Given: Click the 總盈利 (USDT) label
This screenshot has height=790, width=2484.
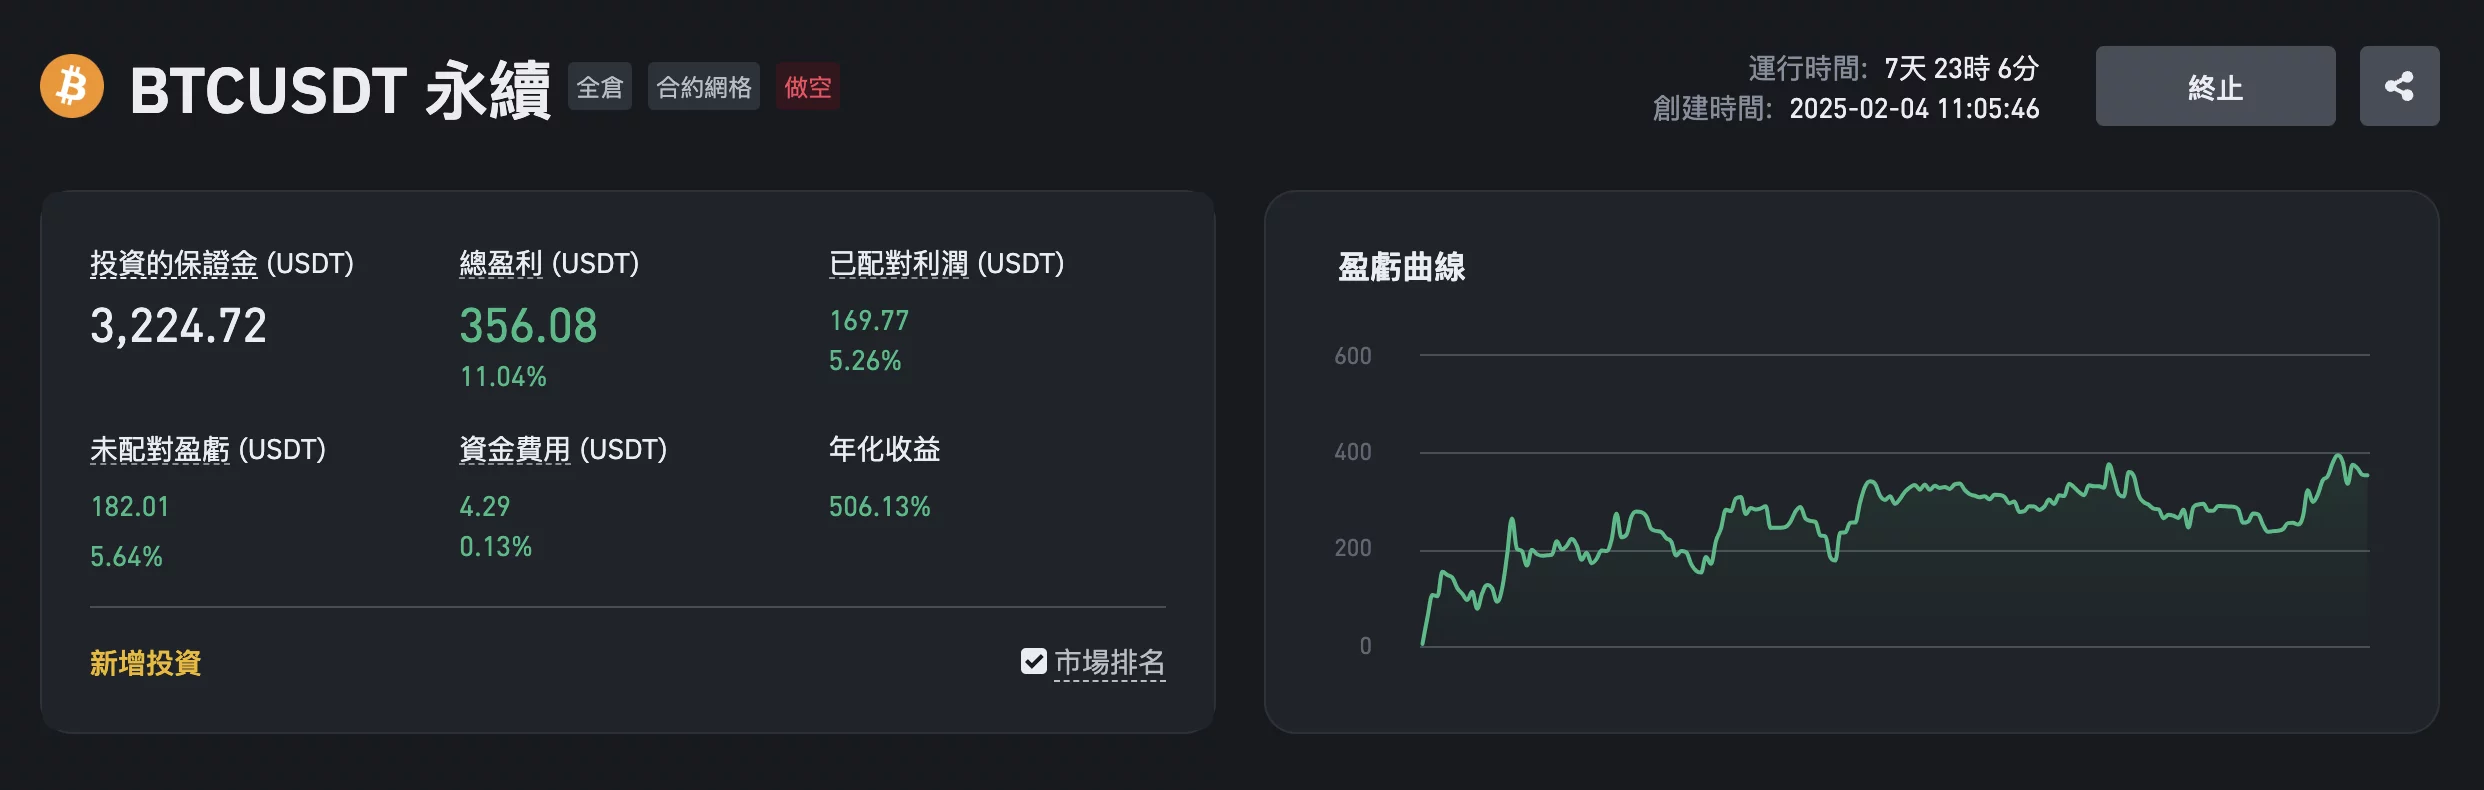Looking at the screenshot, I should 549,264.
